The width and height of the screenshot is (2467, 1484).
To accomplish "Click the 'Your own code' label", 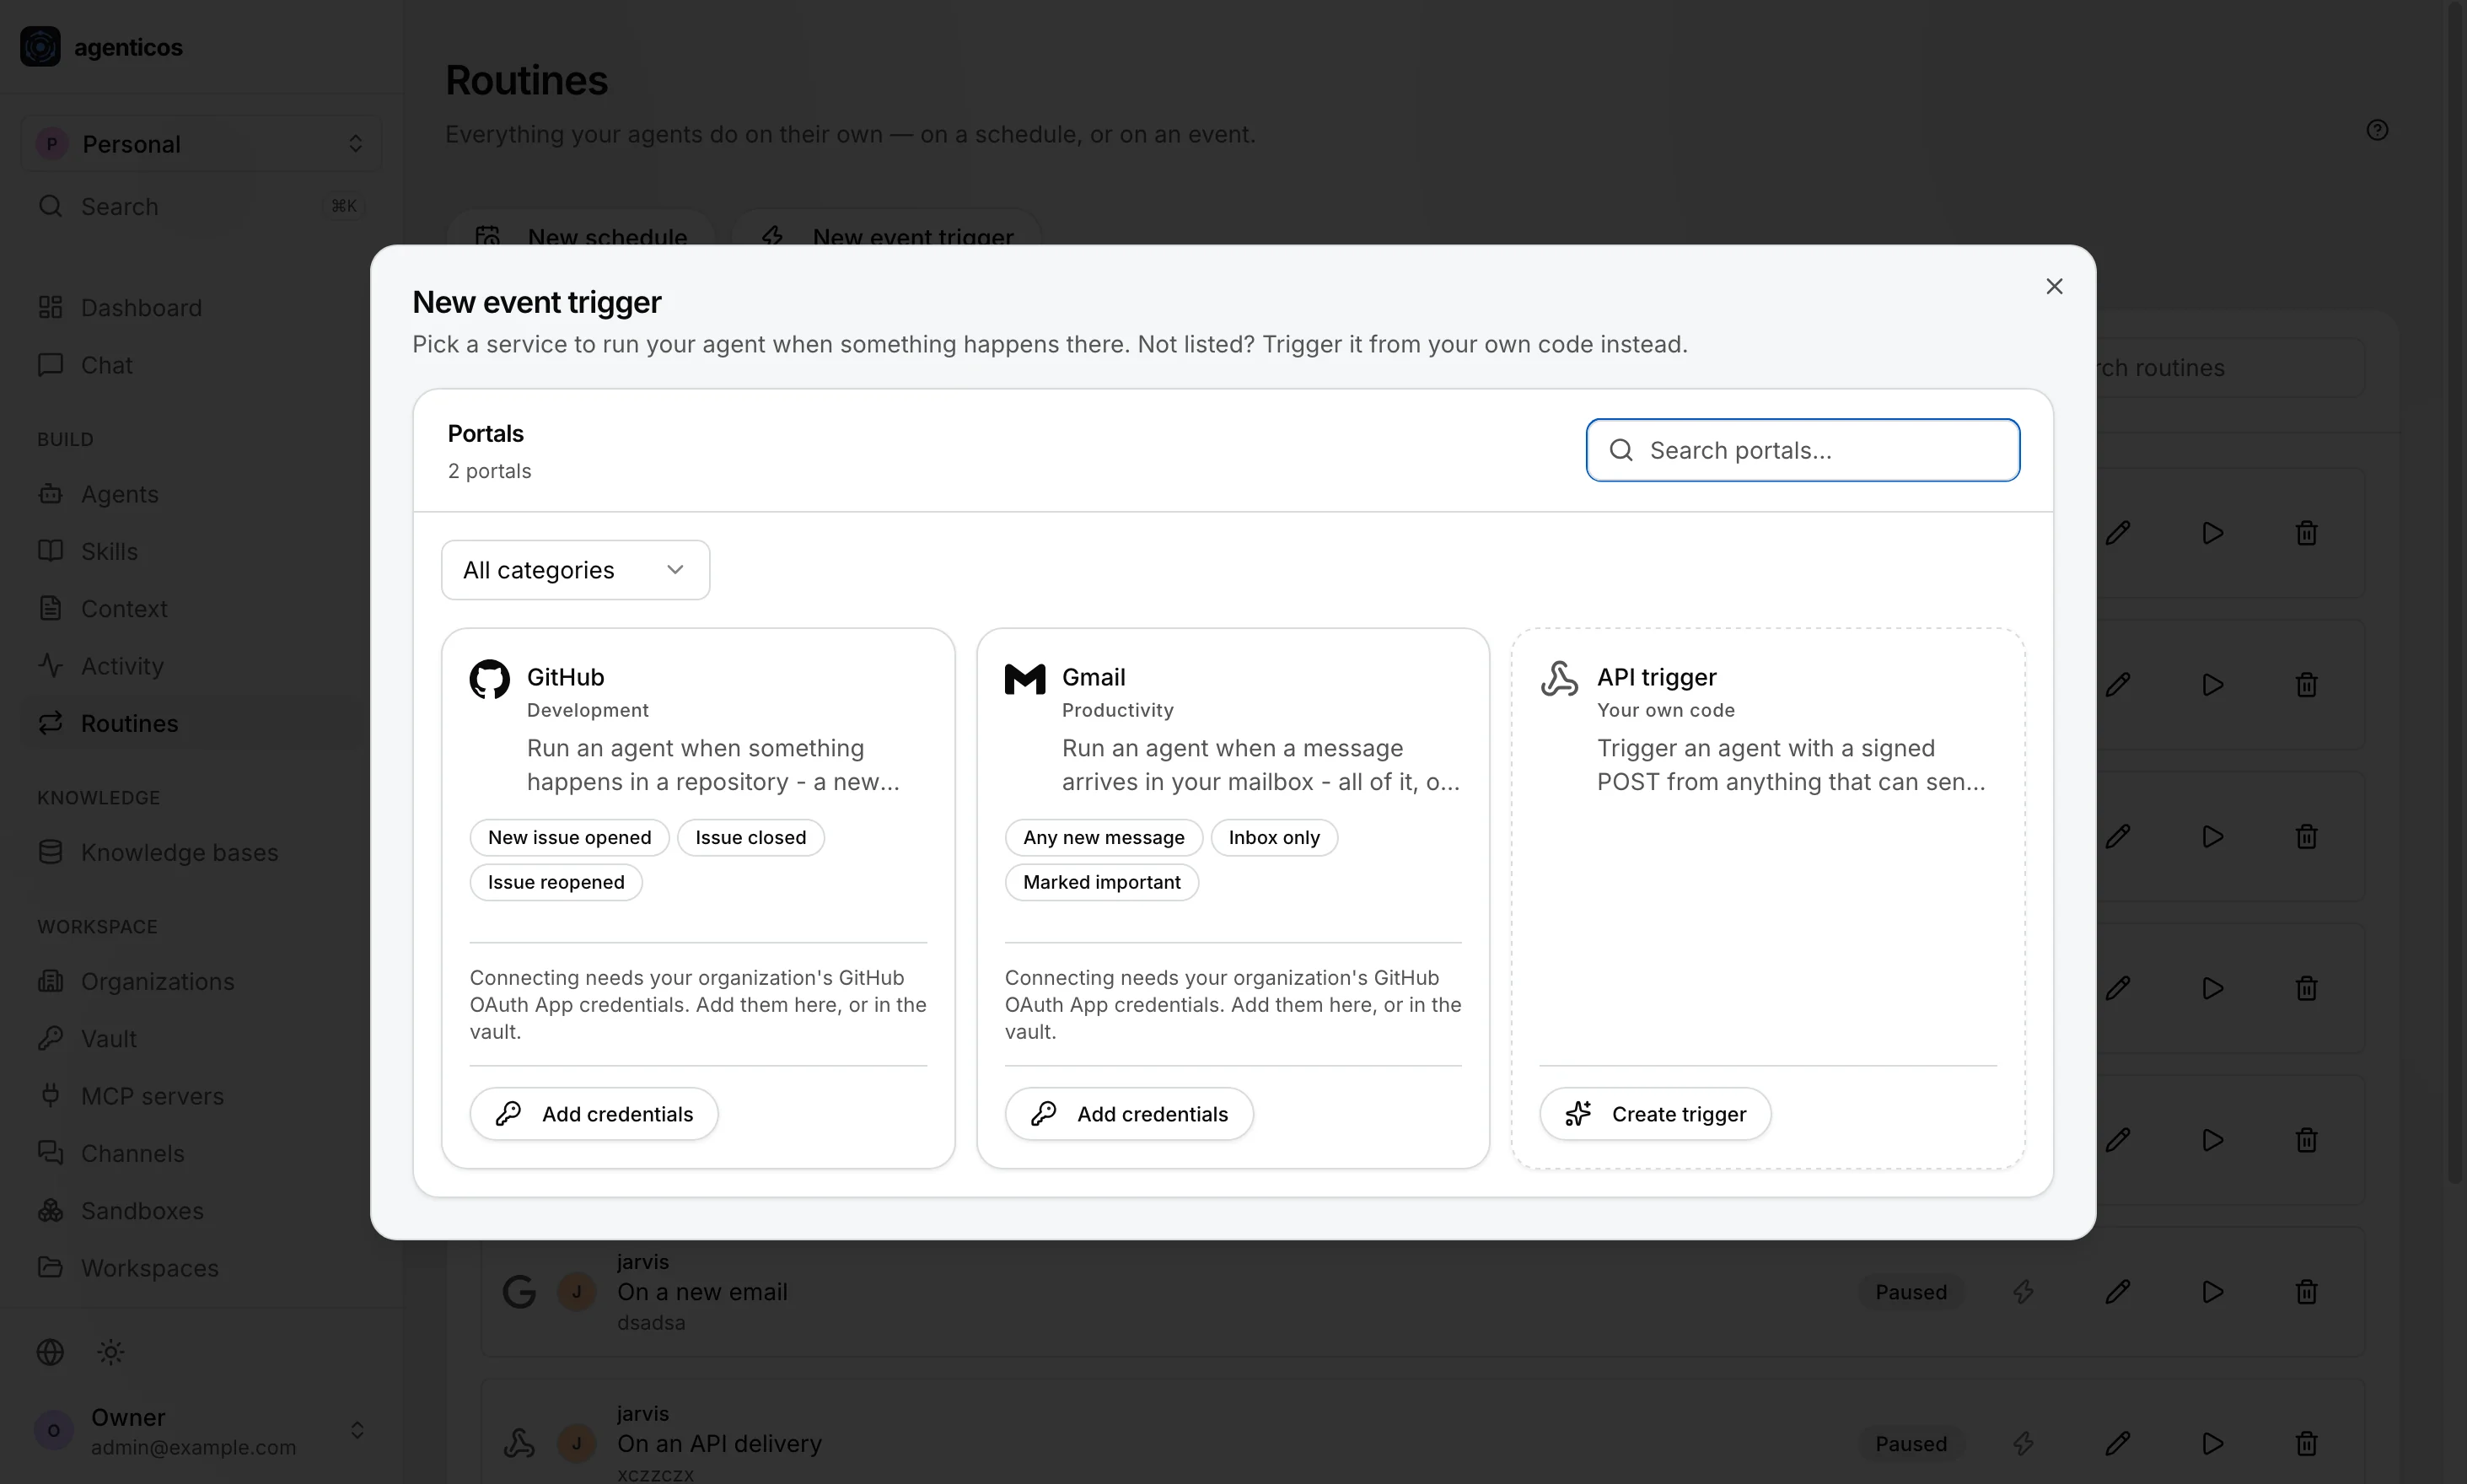I will [x=1666, y=710].
